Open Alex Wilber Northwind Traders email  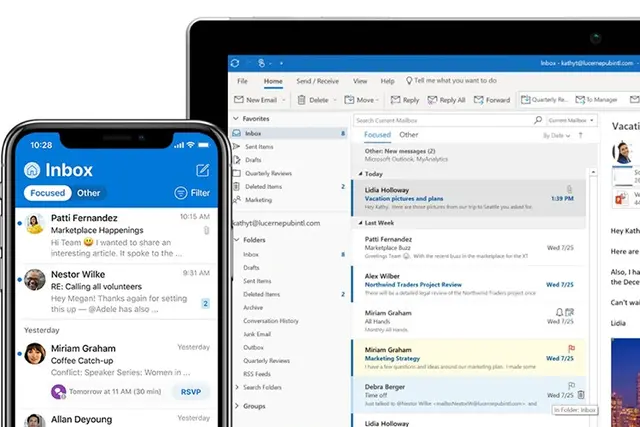469,284
